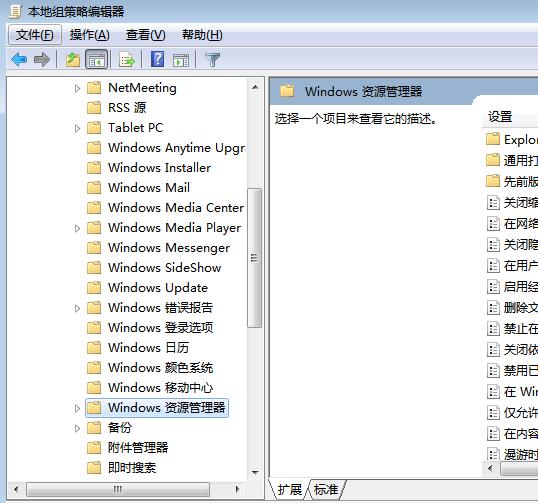The image size is (538, 503).
Task: Open Help via question mark icon
Action: (157, 59)
